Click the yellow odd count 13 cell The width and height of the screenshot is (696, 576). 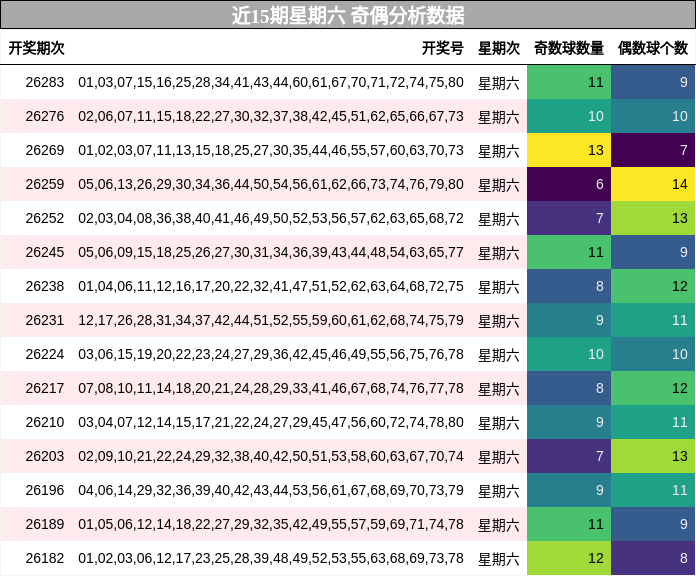pyautogui.click(x=569, y=150)
